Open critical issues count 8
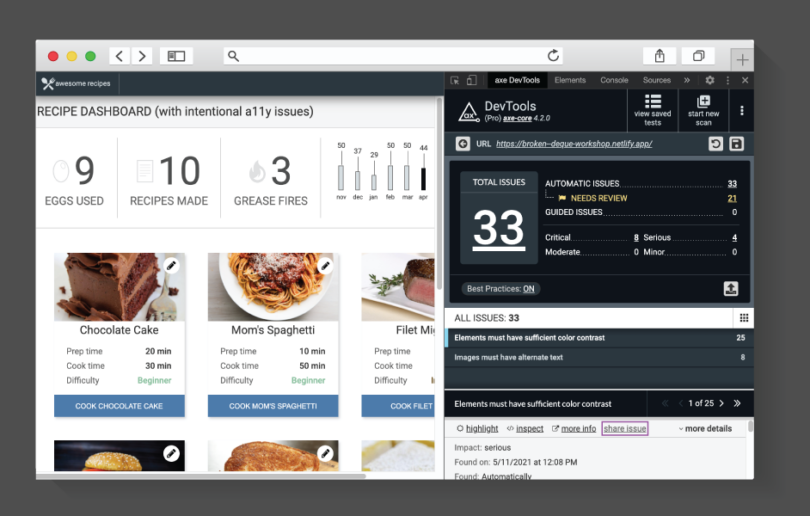 (x=636, y=238)
